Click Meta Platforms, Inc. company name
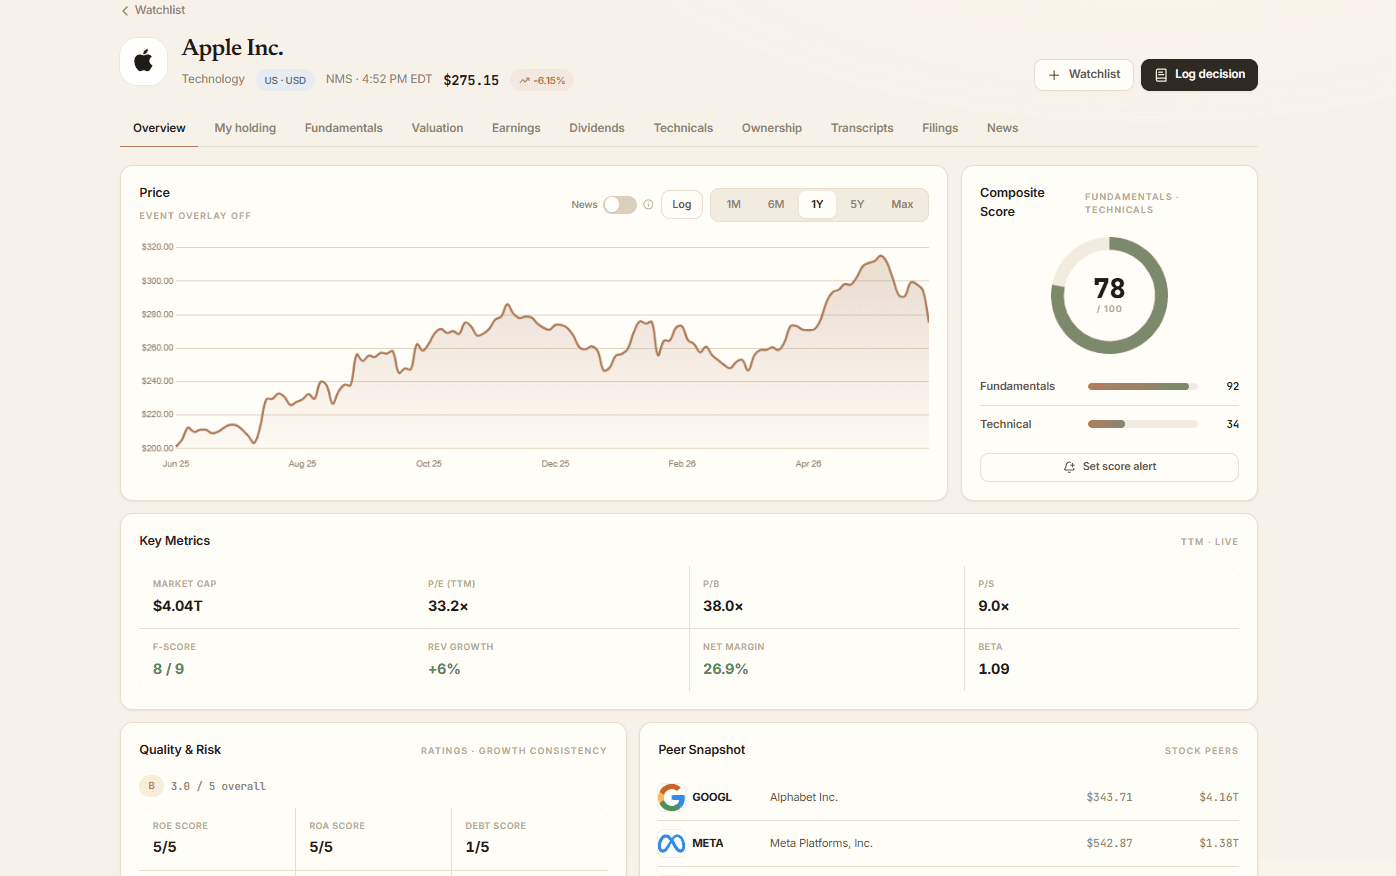 tap(821, 843)
